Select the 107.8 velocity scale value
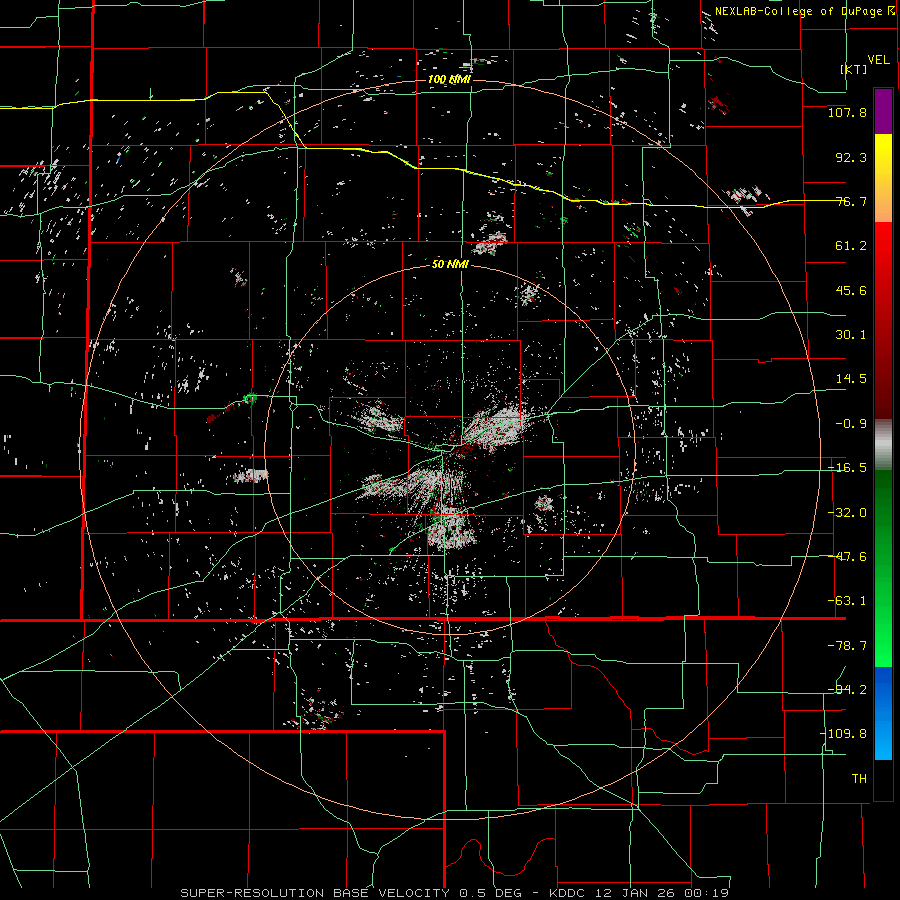The height and width of the screenshot is (900, 900). coord(847,112)
